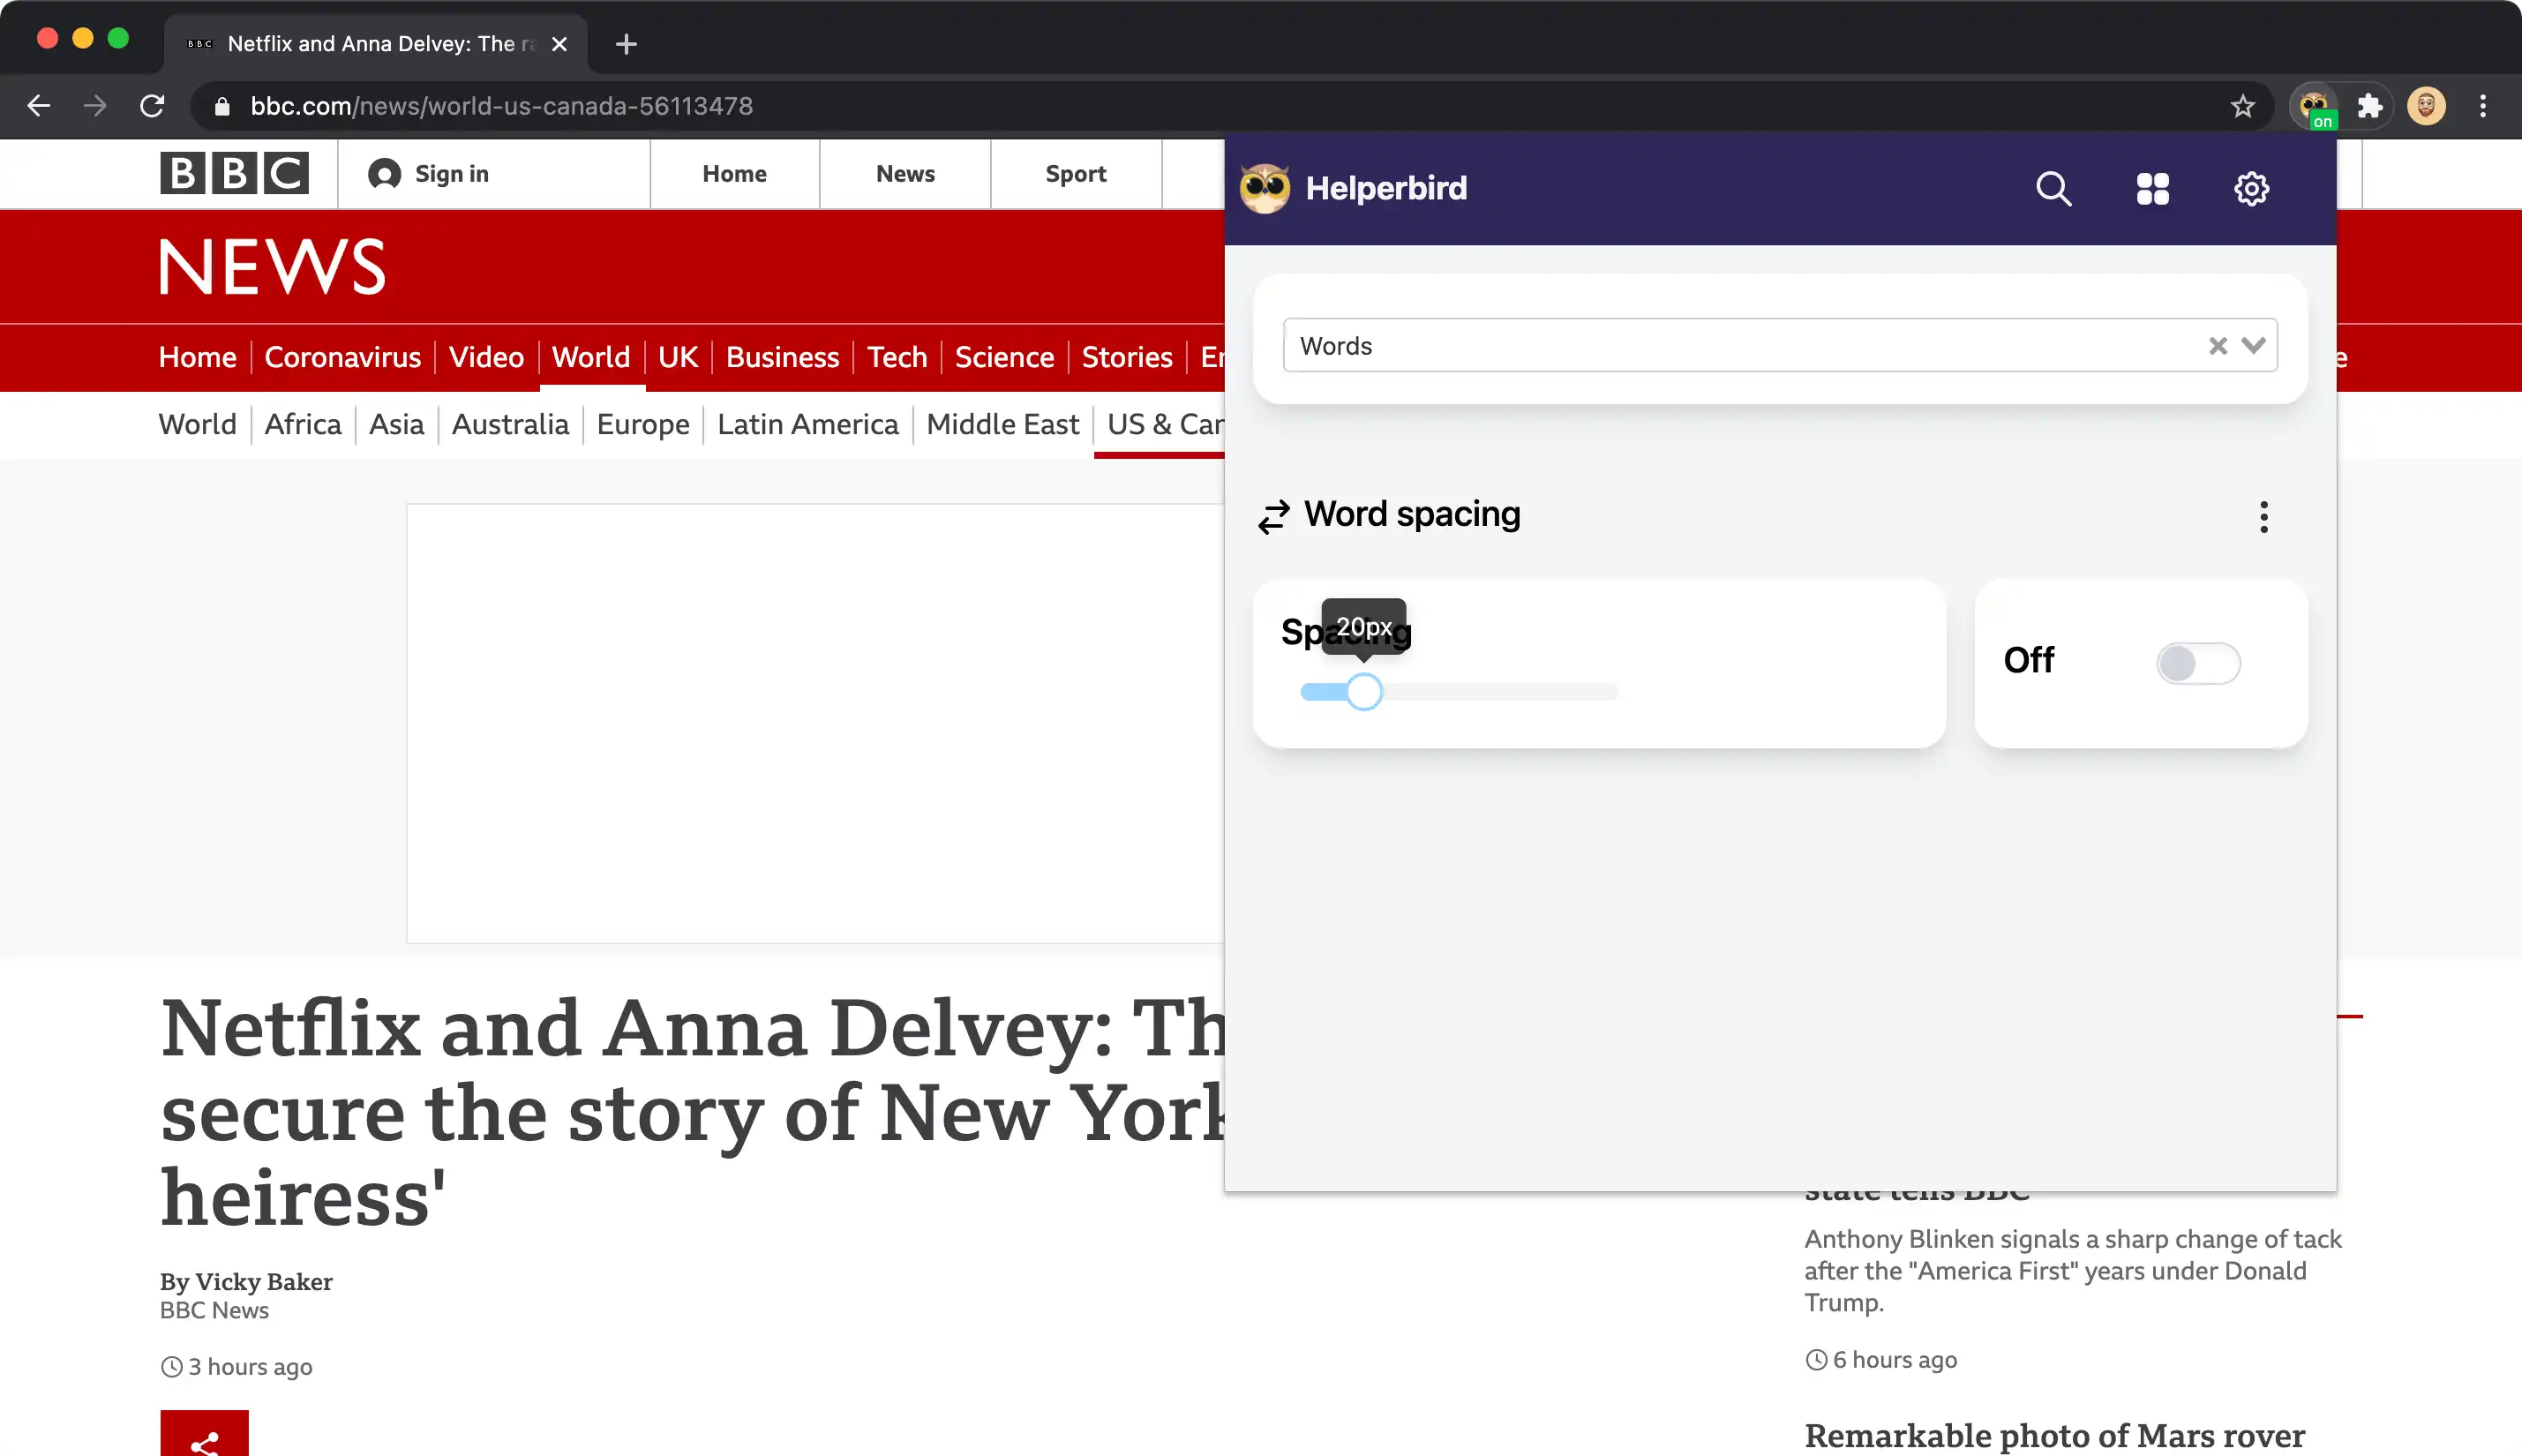Viewport: 2522px width, 1456px height.
Task: Open Africa sub-section
Action: click(x=303, y=424)
